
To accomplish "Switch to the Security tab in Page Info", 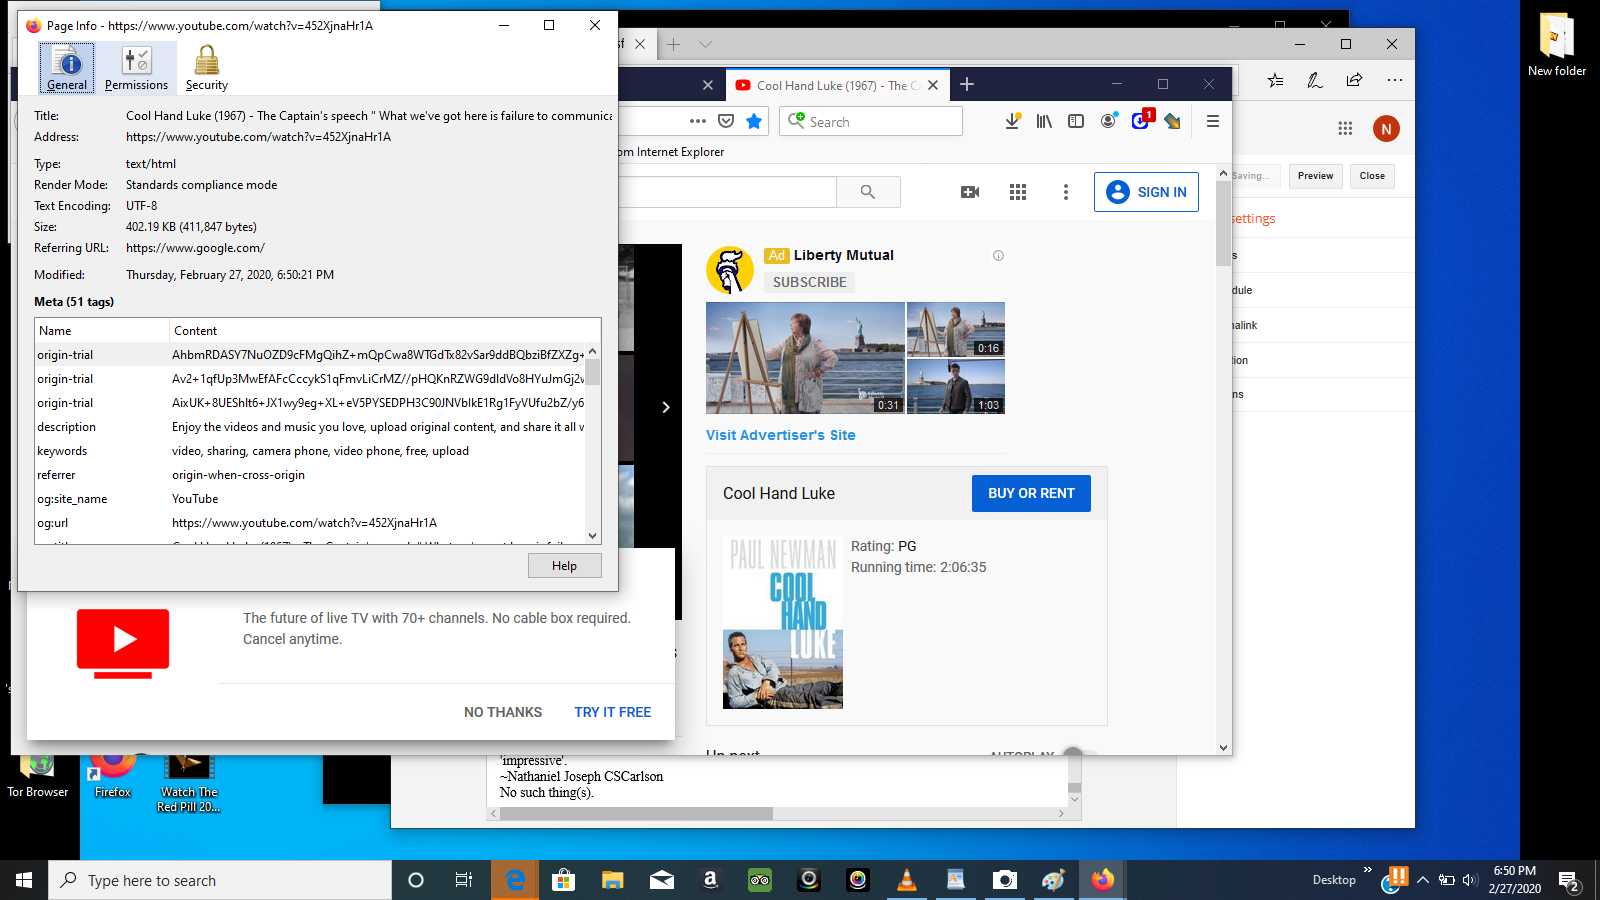I will pyautogui.click(x=207, y=68).
